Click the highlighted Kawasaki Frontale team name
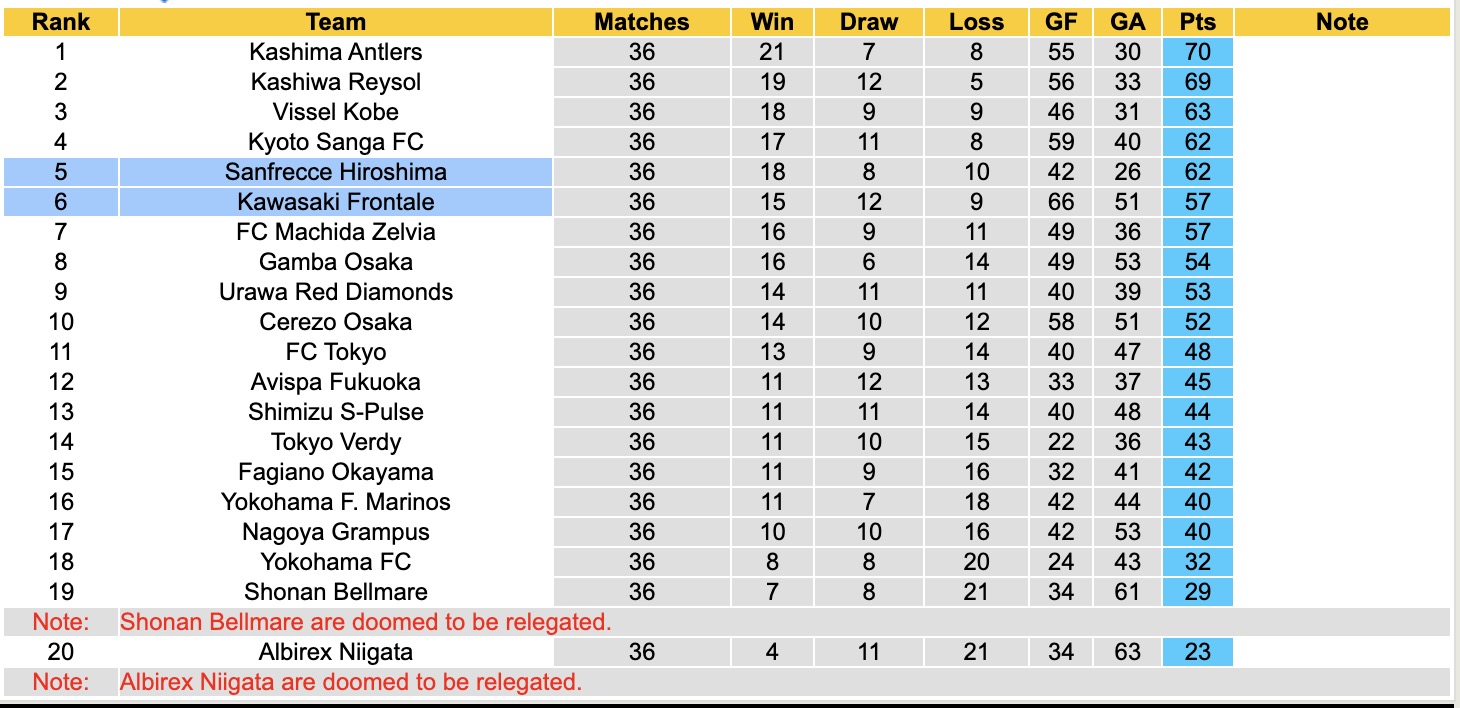Screen dimensions: 1460x708 coord(336,202)
